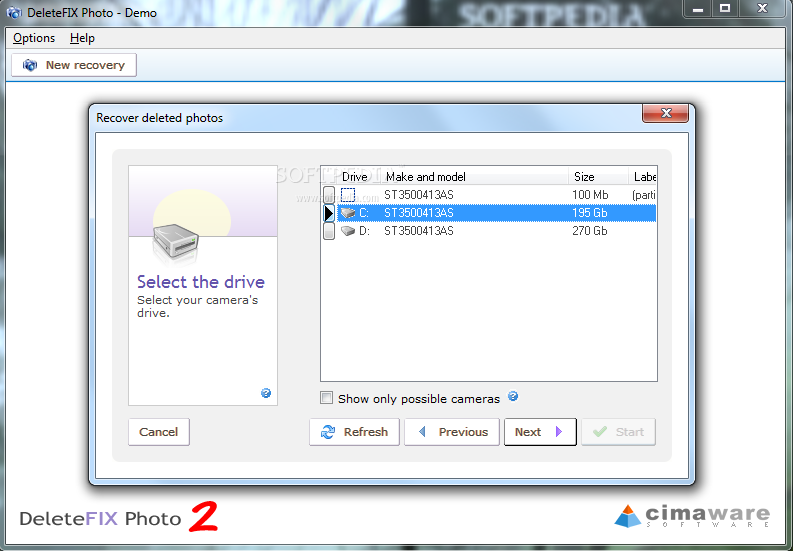Open the Help menu
Image resolution: width=793 pixels, height=551 pixels.
click(x=82, y=38)
